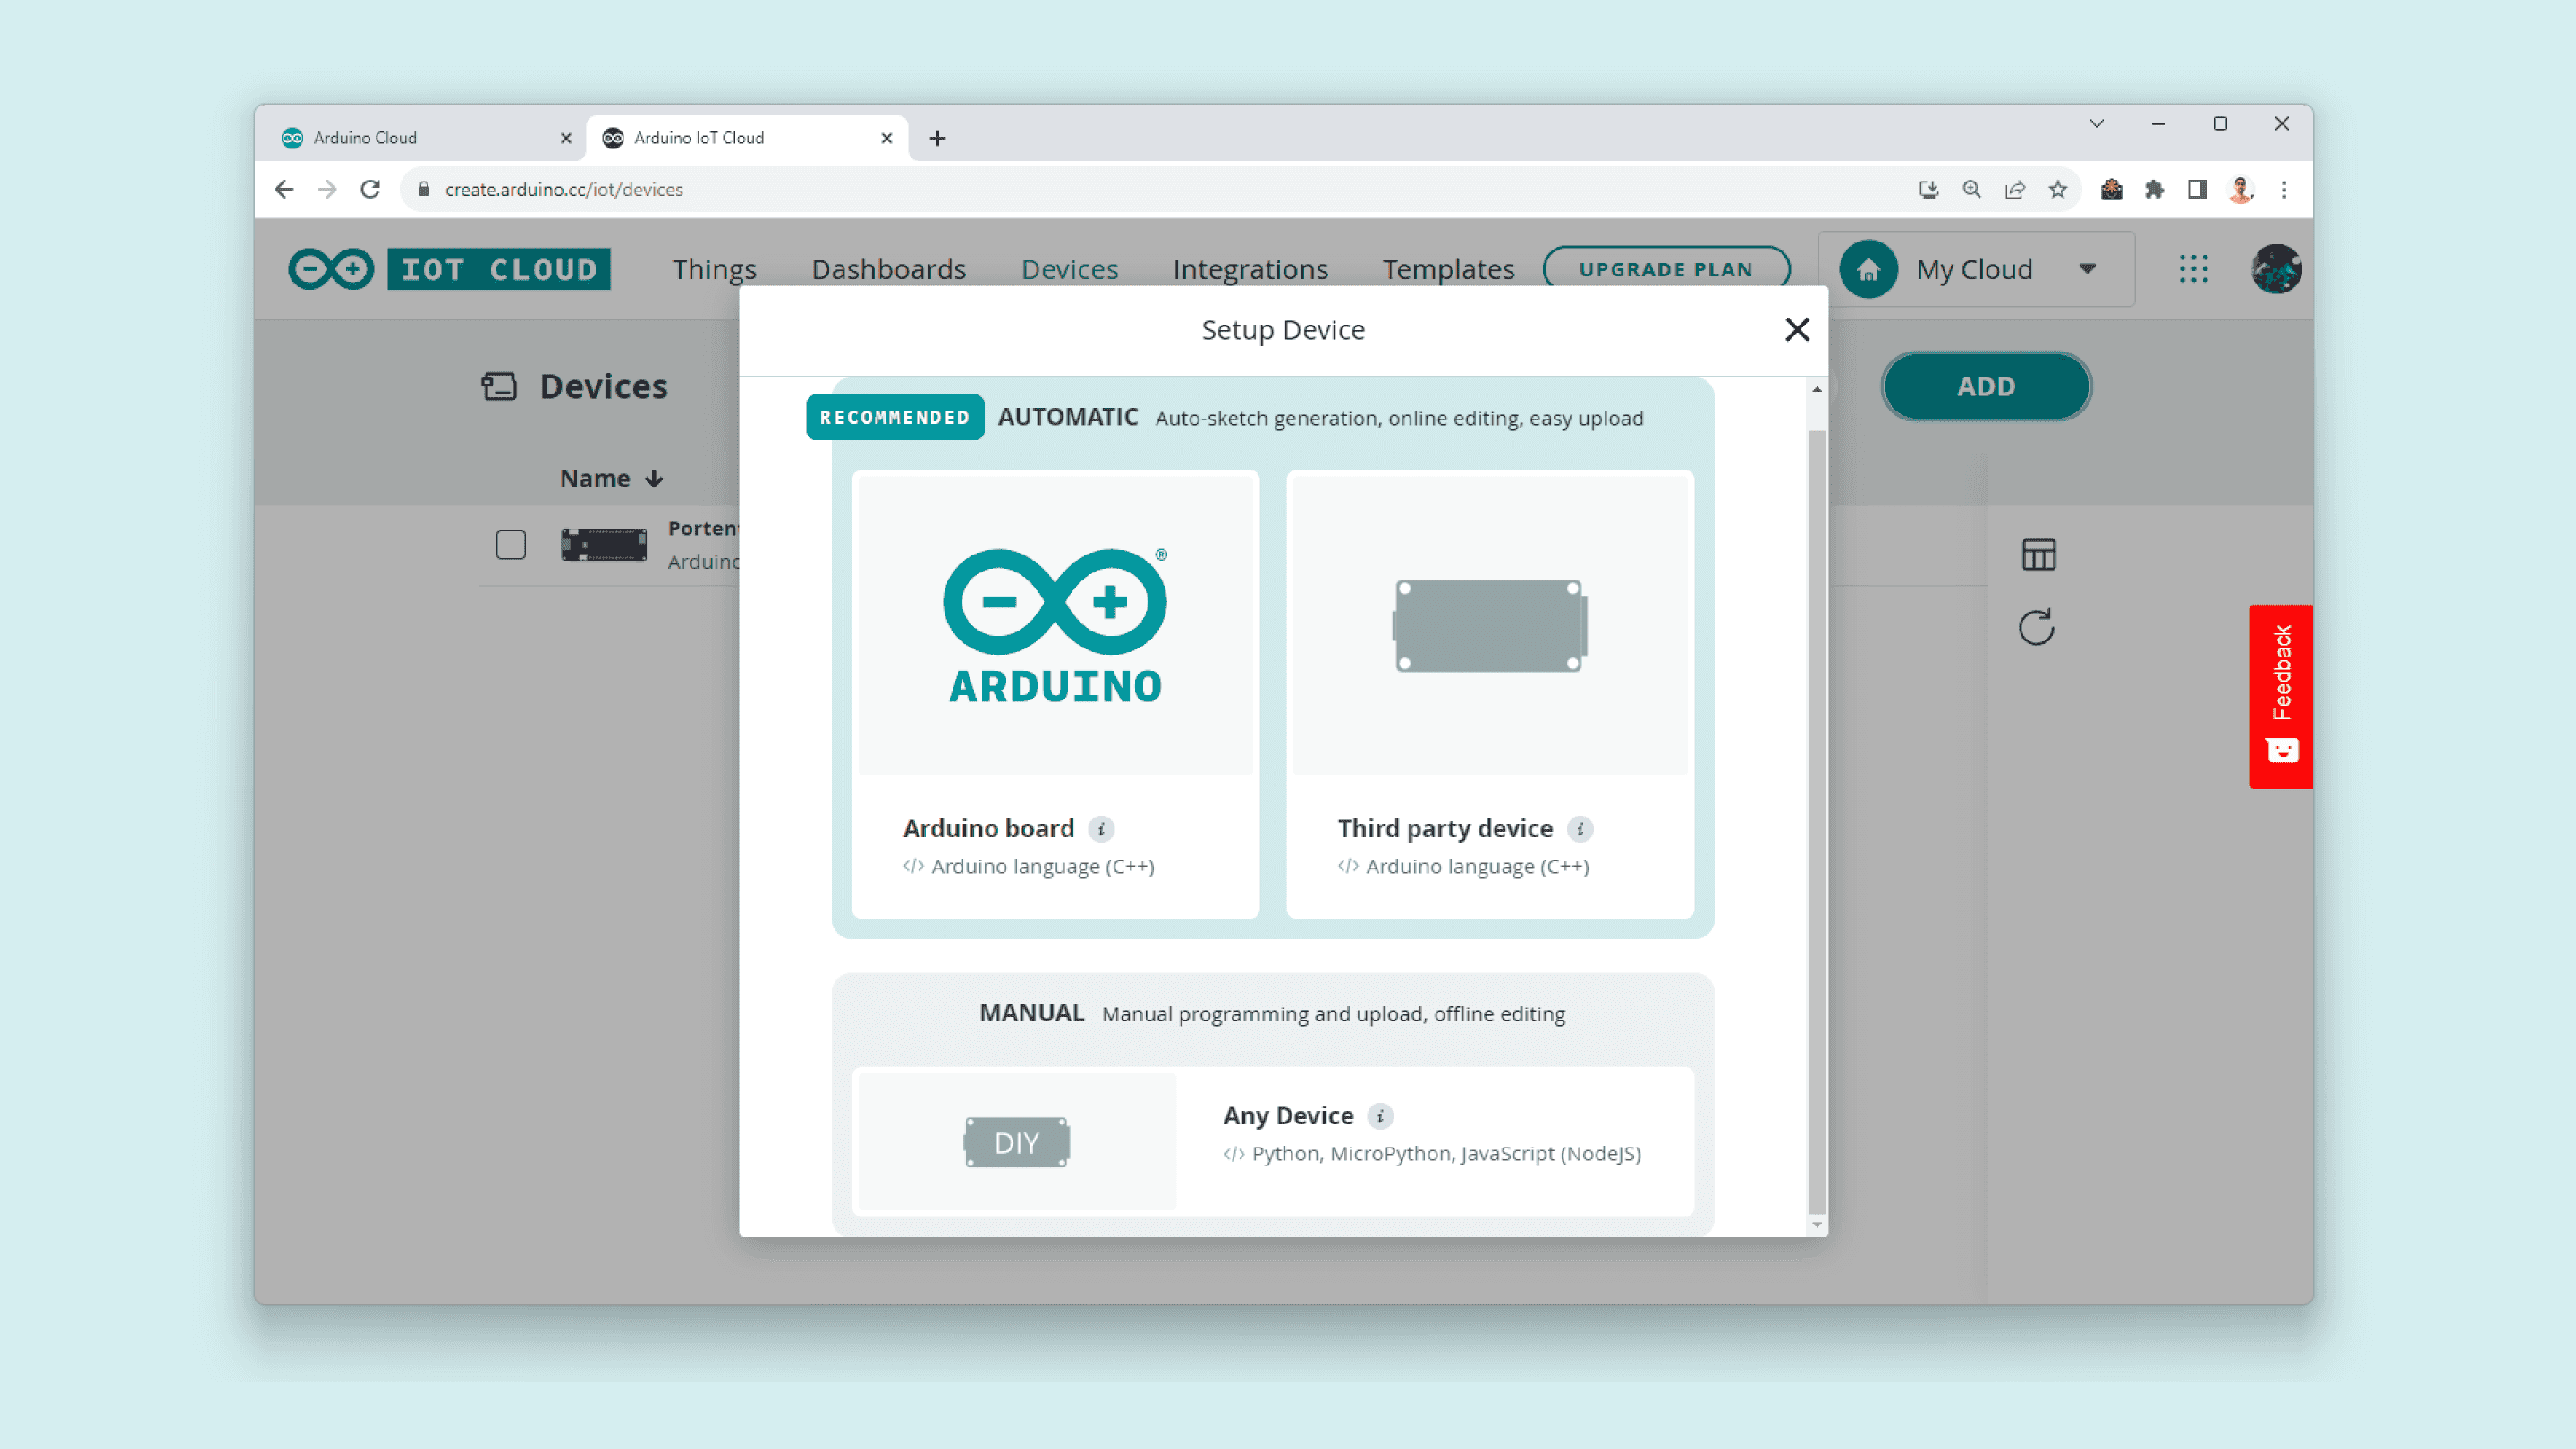Sort devices by Name column arrow
Viewport: 2576px width, 1449px height.
654,479
